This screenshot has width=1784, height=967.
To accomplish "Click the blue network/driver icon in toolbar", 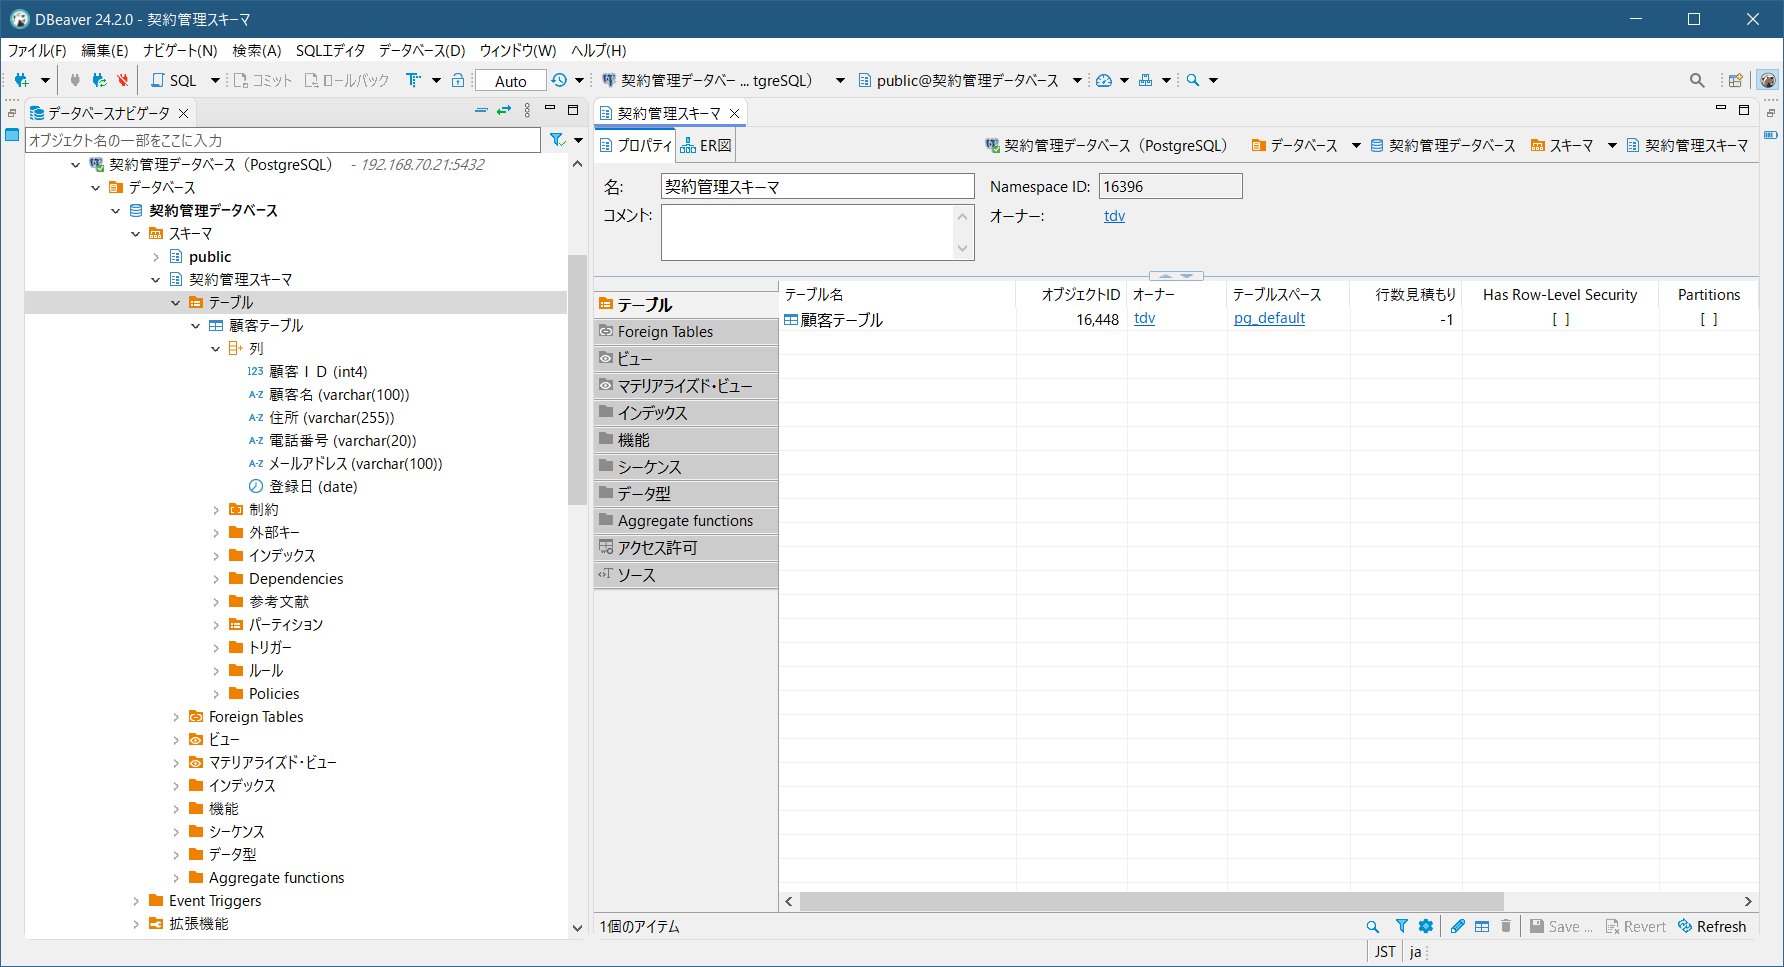I will pos(1146,80).
